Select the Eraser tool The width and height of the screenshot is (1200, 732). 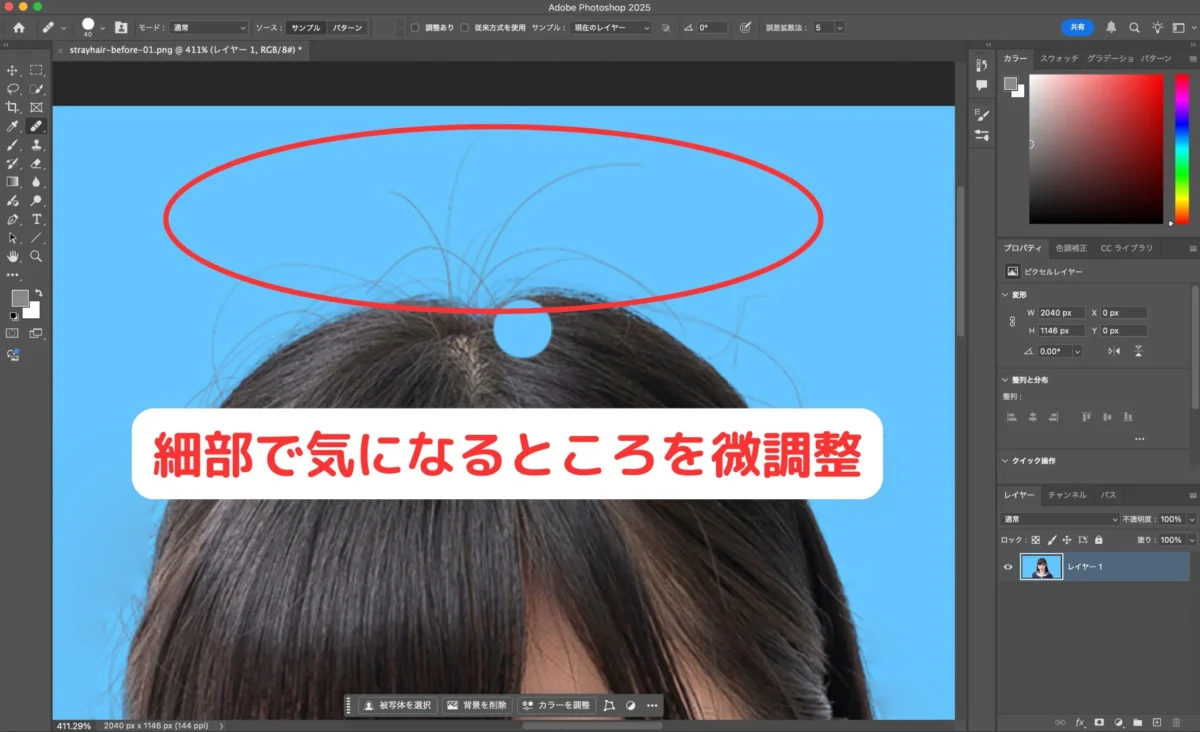point(36,163)
